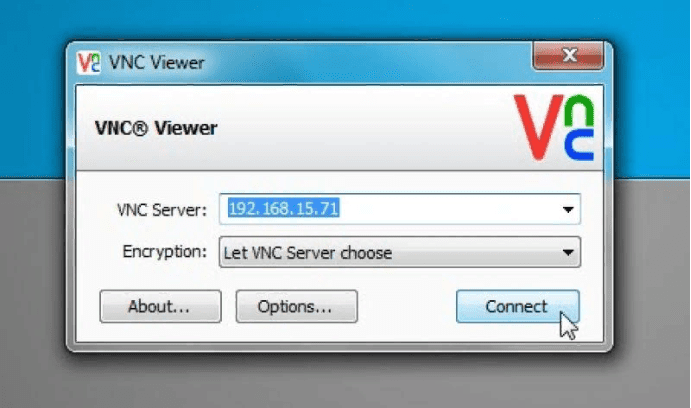Close the VNC Viewer window

(x=568, y=56)
